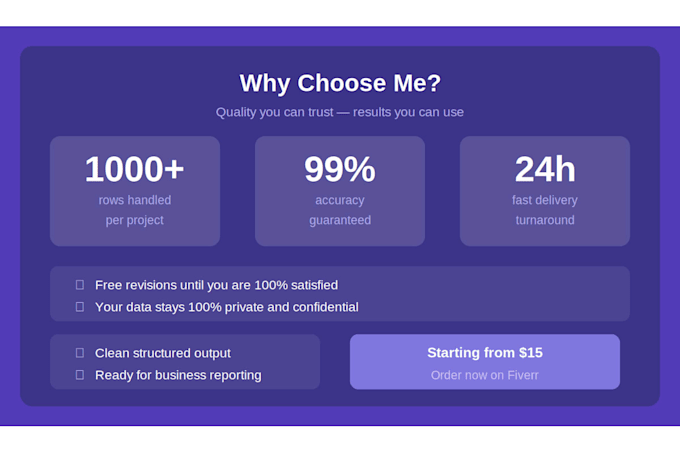Click the Ready for business reporting text
Viewport: 680px width, 453px height.
[178, 375]
